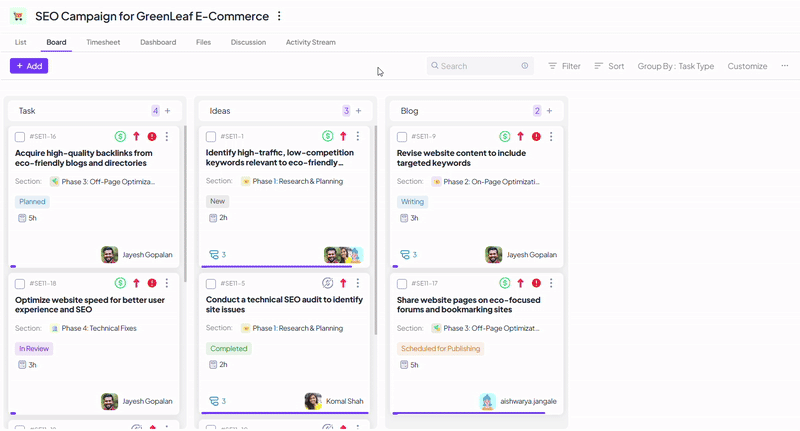Image resolution: width=800 pixels, height=431 pixels.
Task: Open three-dot menu on card #SE11-18
Action: tap(167, 283)
